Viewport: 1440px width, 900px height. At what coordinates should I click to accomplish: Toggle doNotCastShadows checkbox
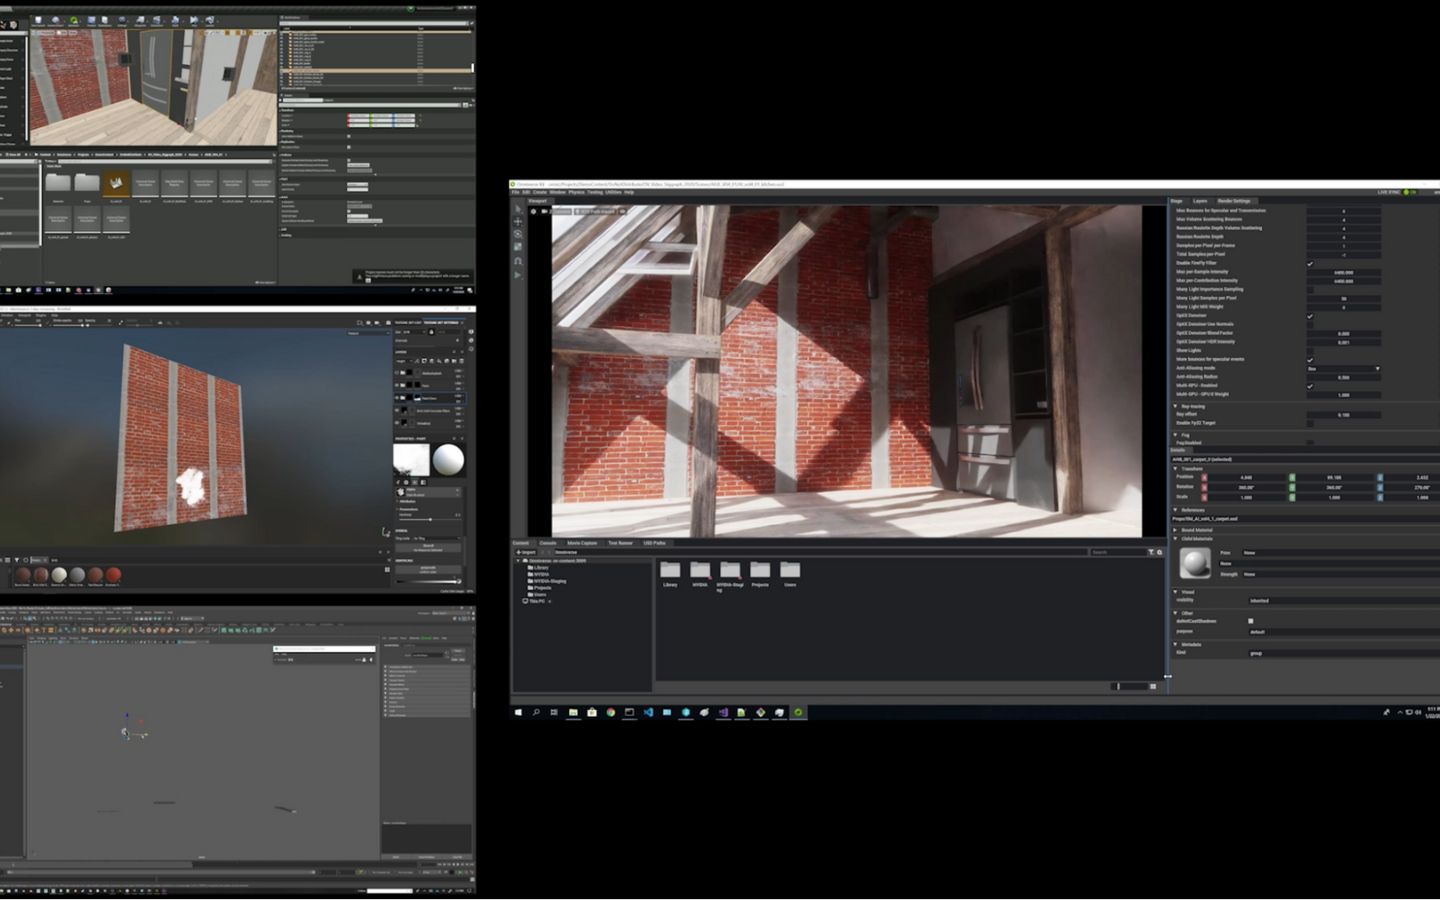[x=1251, y=621]
